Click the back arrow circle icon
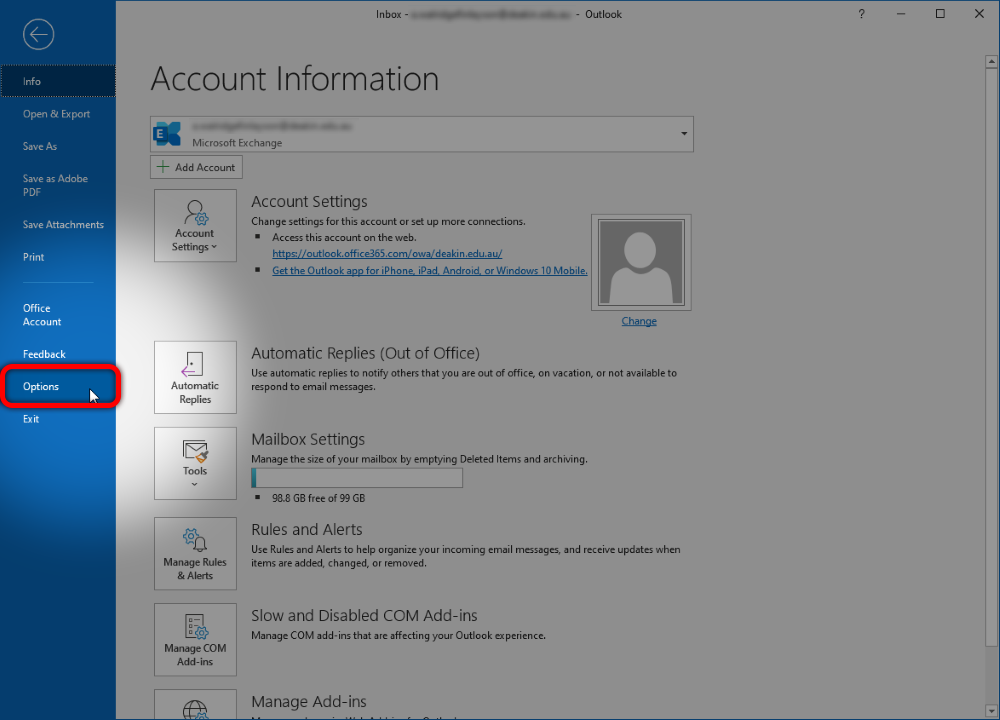Screen dimensions: 1000x720 click(38, 34)
